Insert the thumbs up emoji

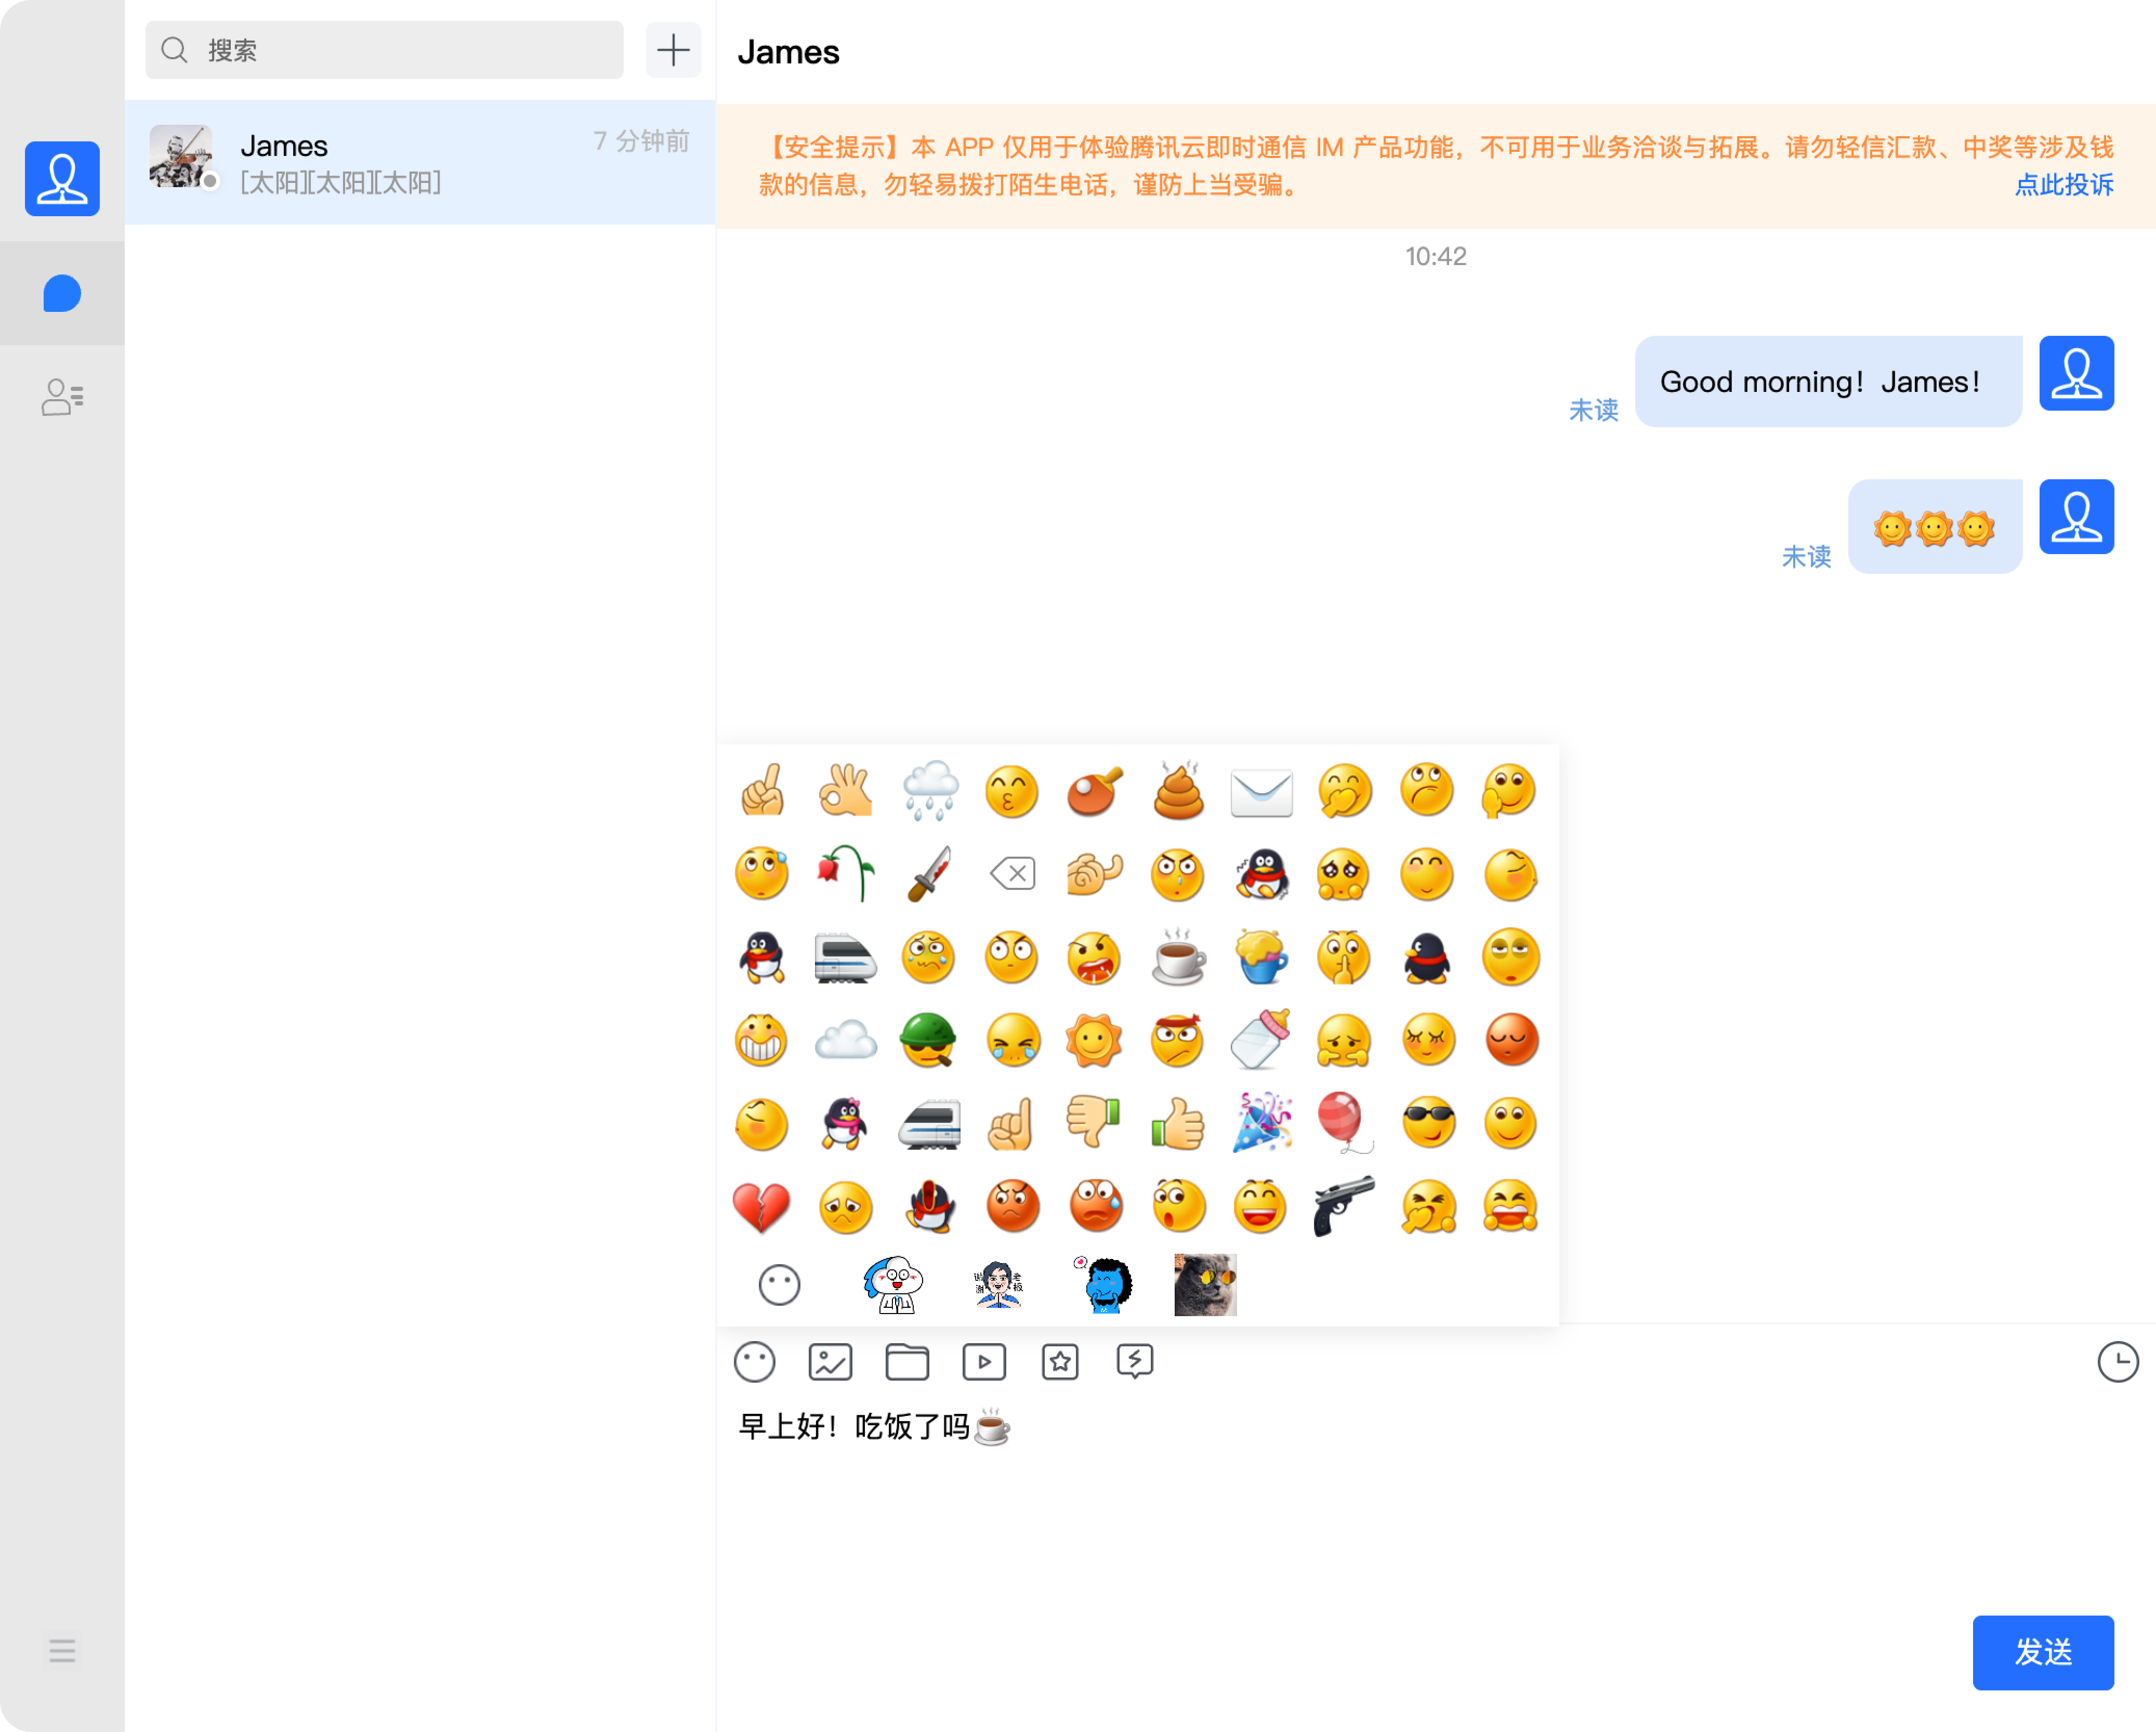click(1178, 1124)
